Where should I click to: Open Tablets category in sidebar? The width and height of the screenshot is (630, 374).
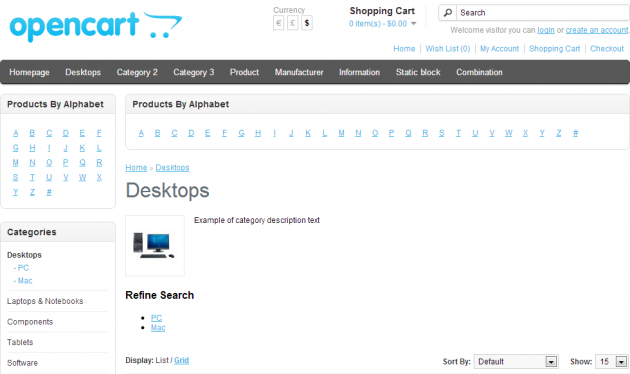(20, 342)
